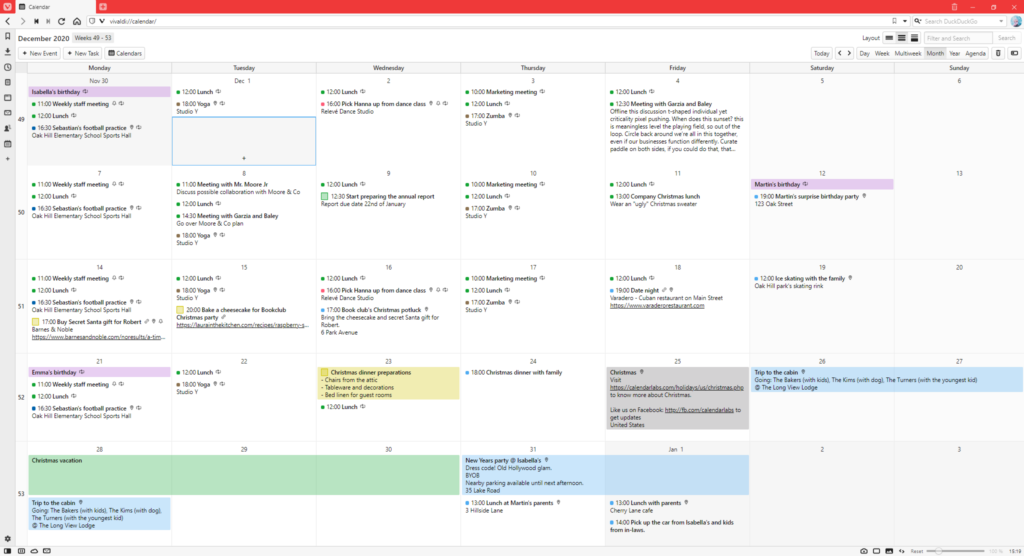
Task: Check the 'Christmas dinner preparations' task box
Action: [325, 372]
